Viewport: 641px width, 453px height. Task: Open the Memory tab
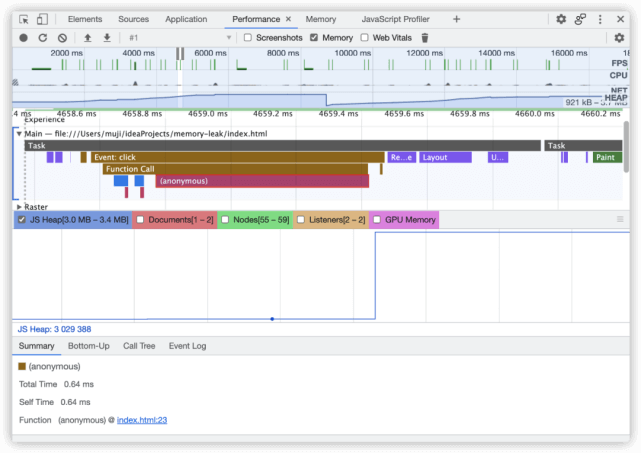point(320,19)
